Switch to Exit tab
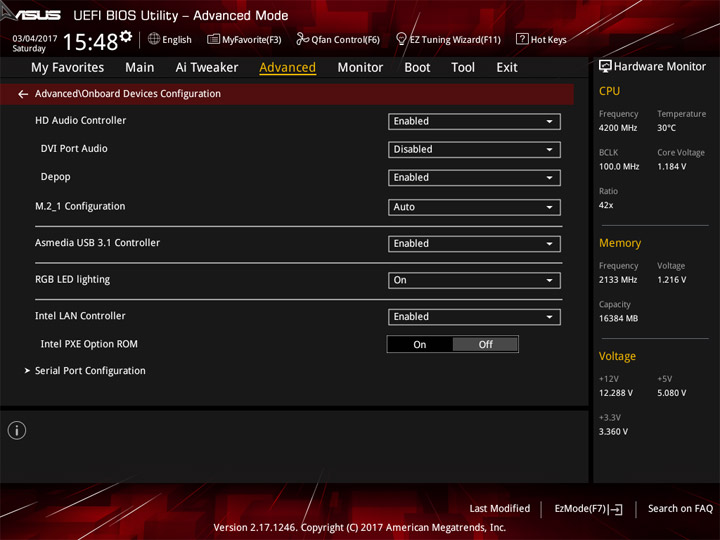This screenshot has width=720, height=540. coord(507,68)
